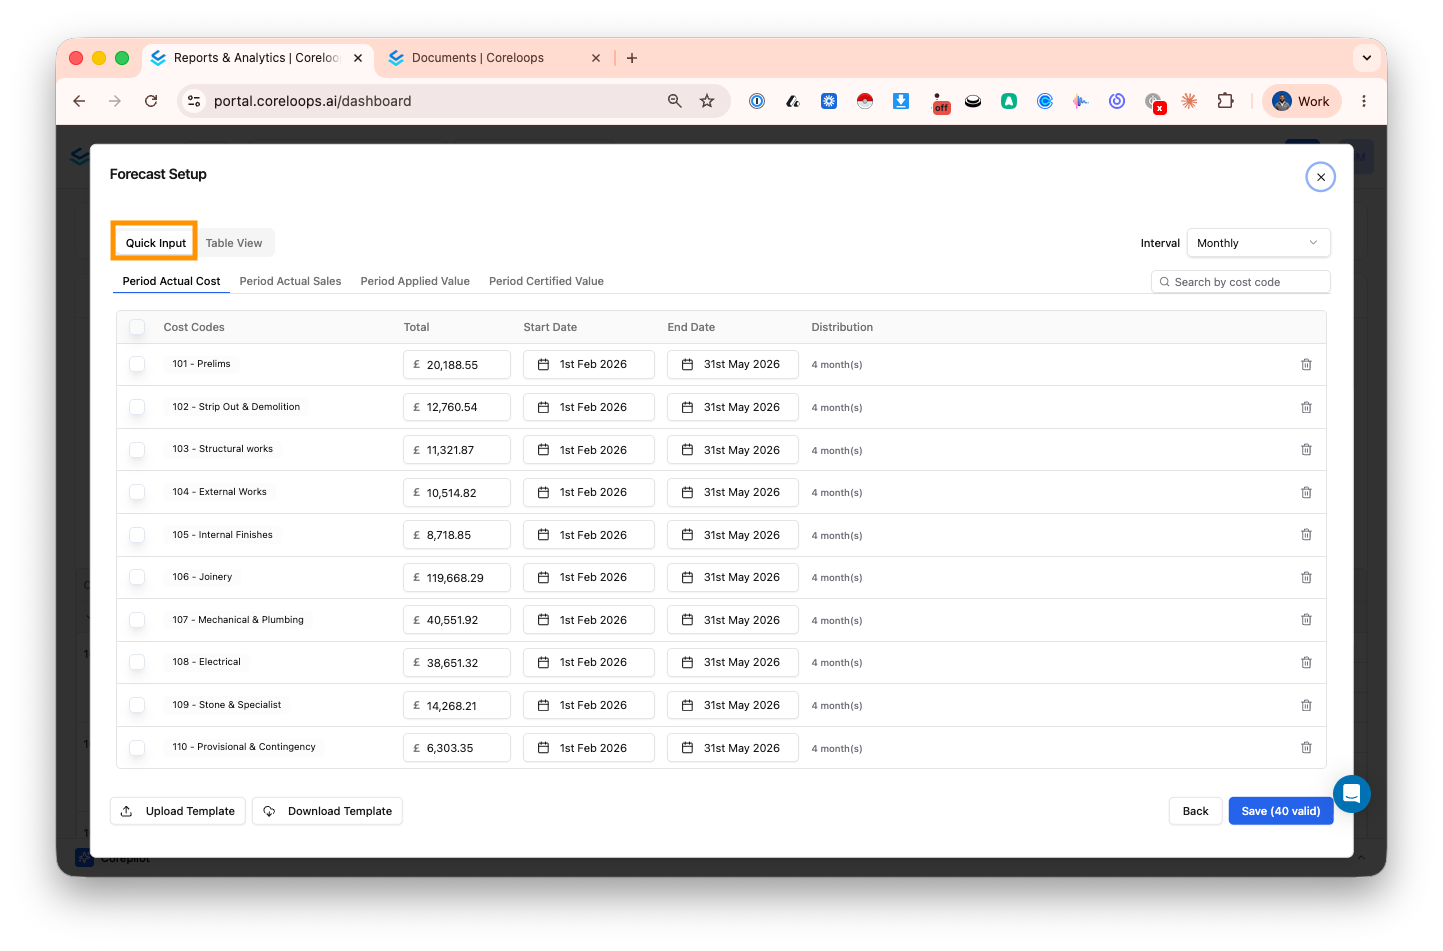
Task: Tick the select-all checkbox in the header
Action: pos(137,327)
